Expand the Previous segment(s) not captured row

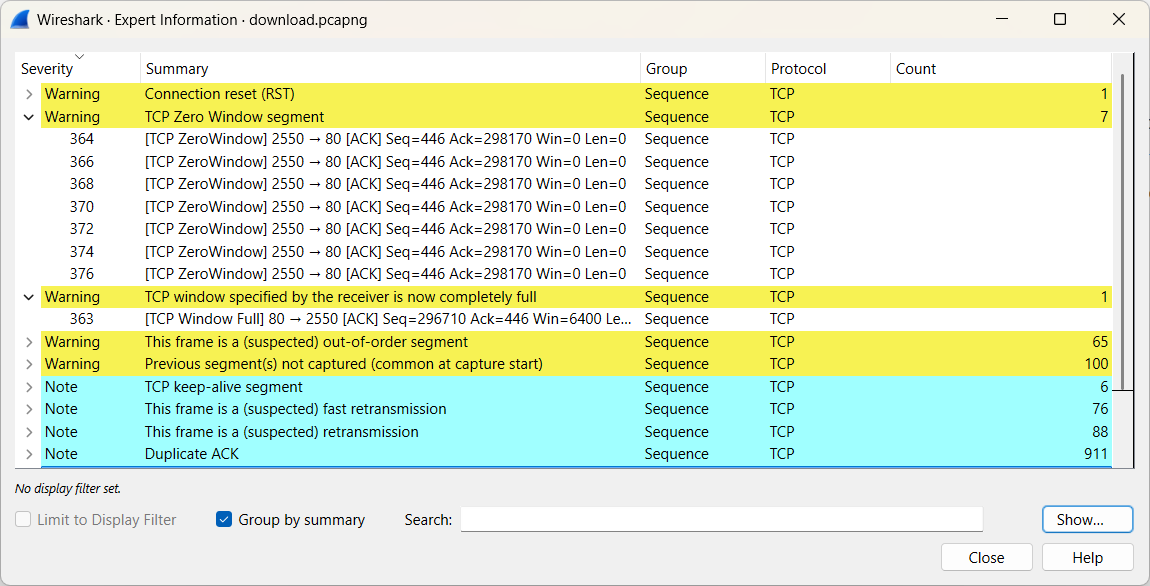pyautogui.click(x=29, y=364)
